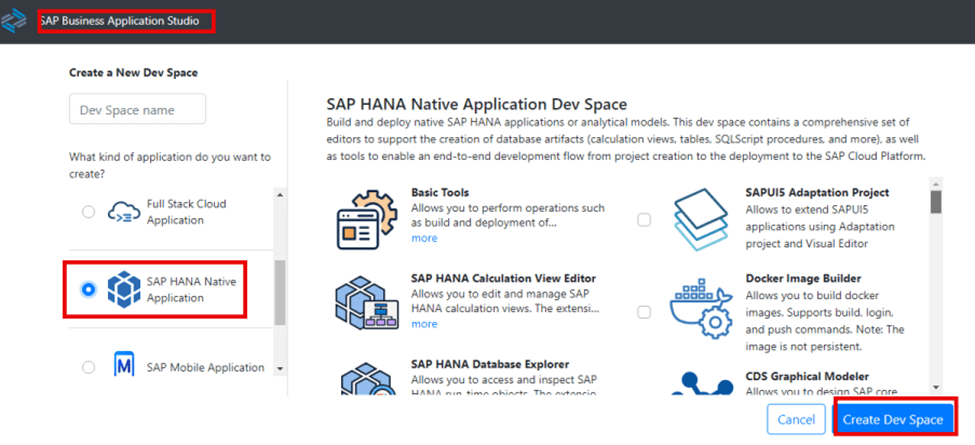Select the SAP Mobile Application radio button
The width and height of the screenshot is (975, 445).
click(89, 367)
